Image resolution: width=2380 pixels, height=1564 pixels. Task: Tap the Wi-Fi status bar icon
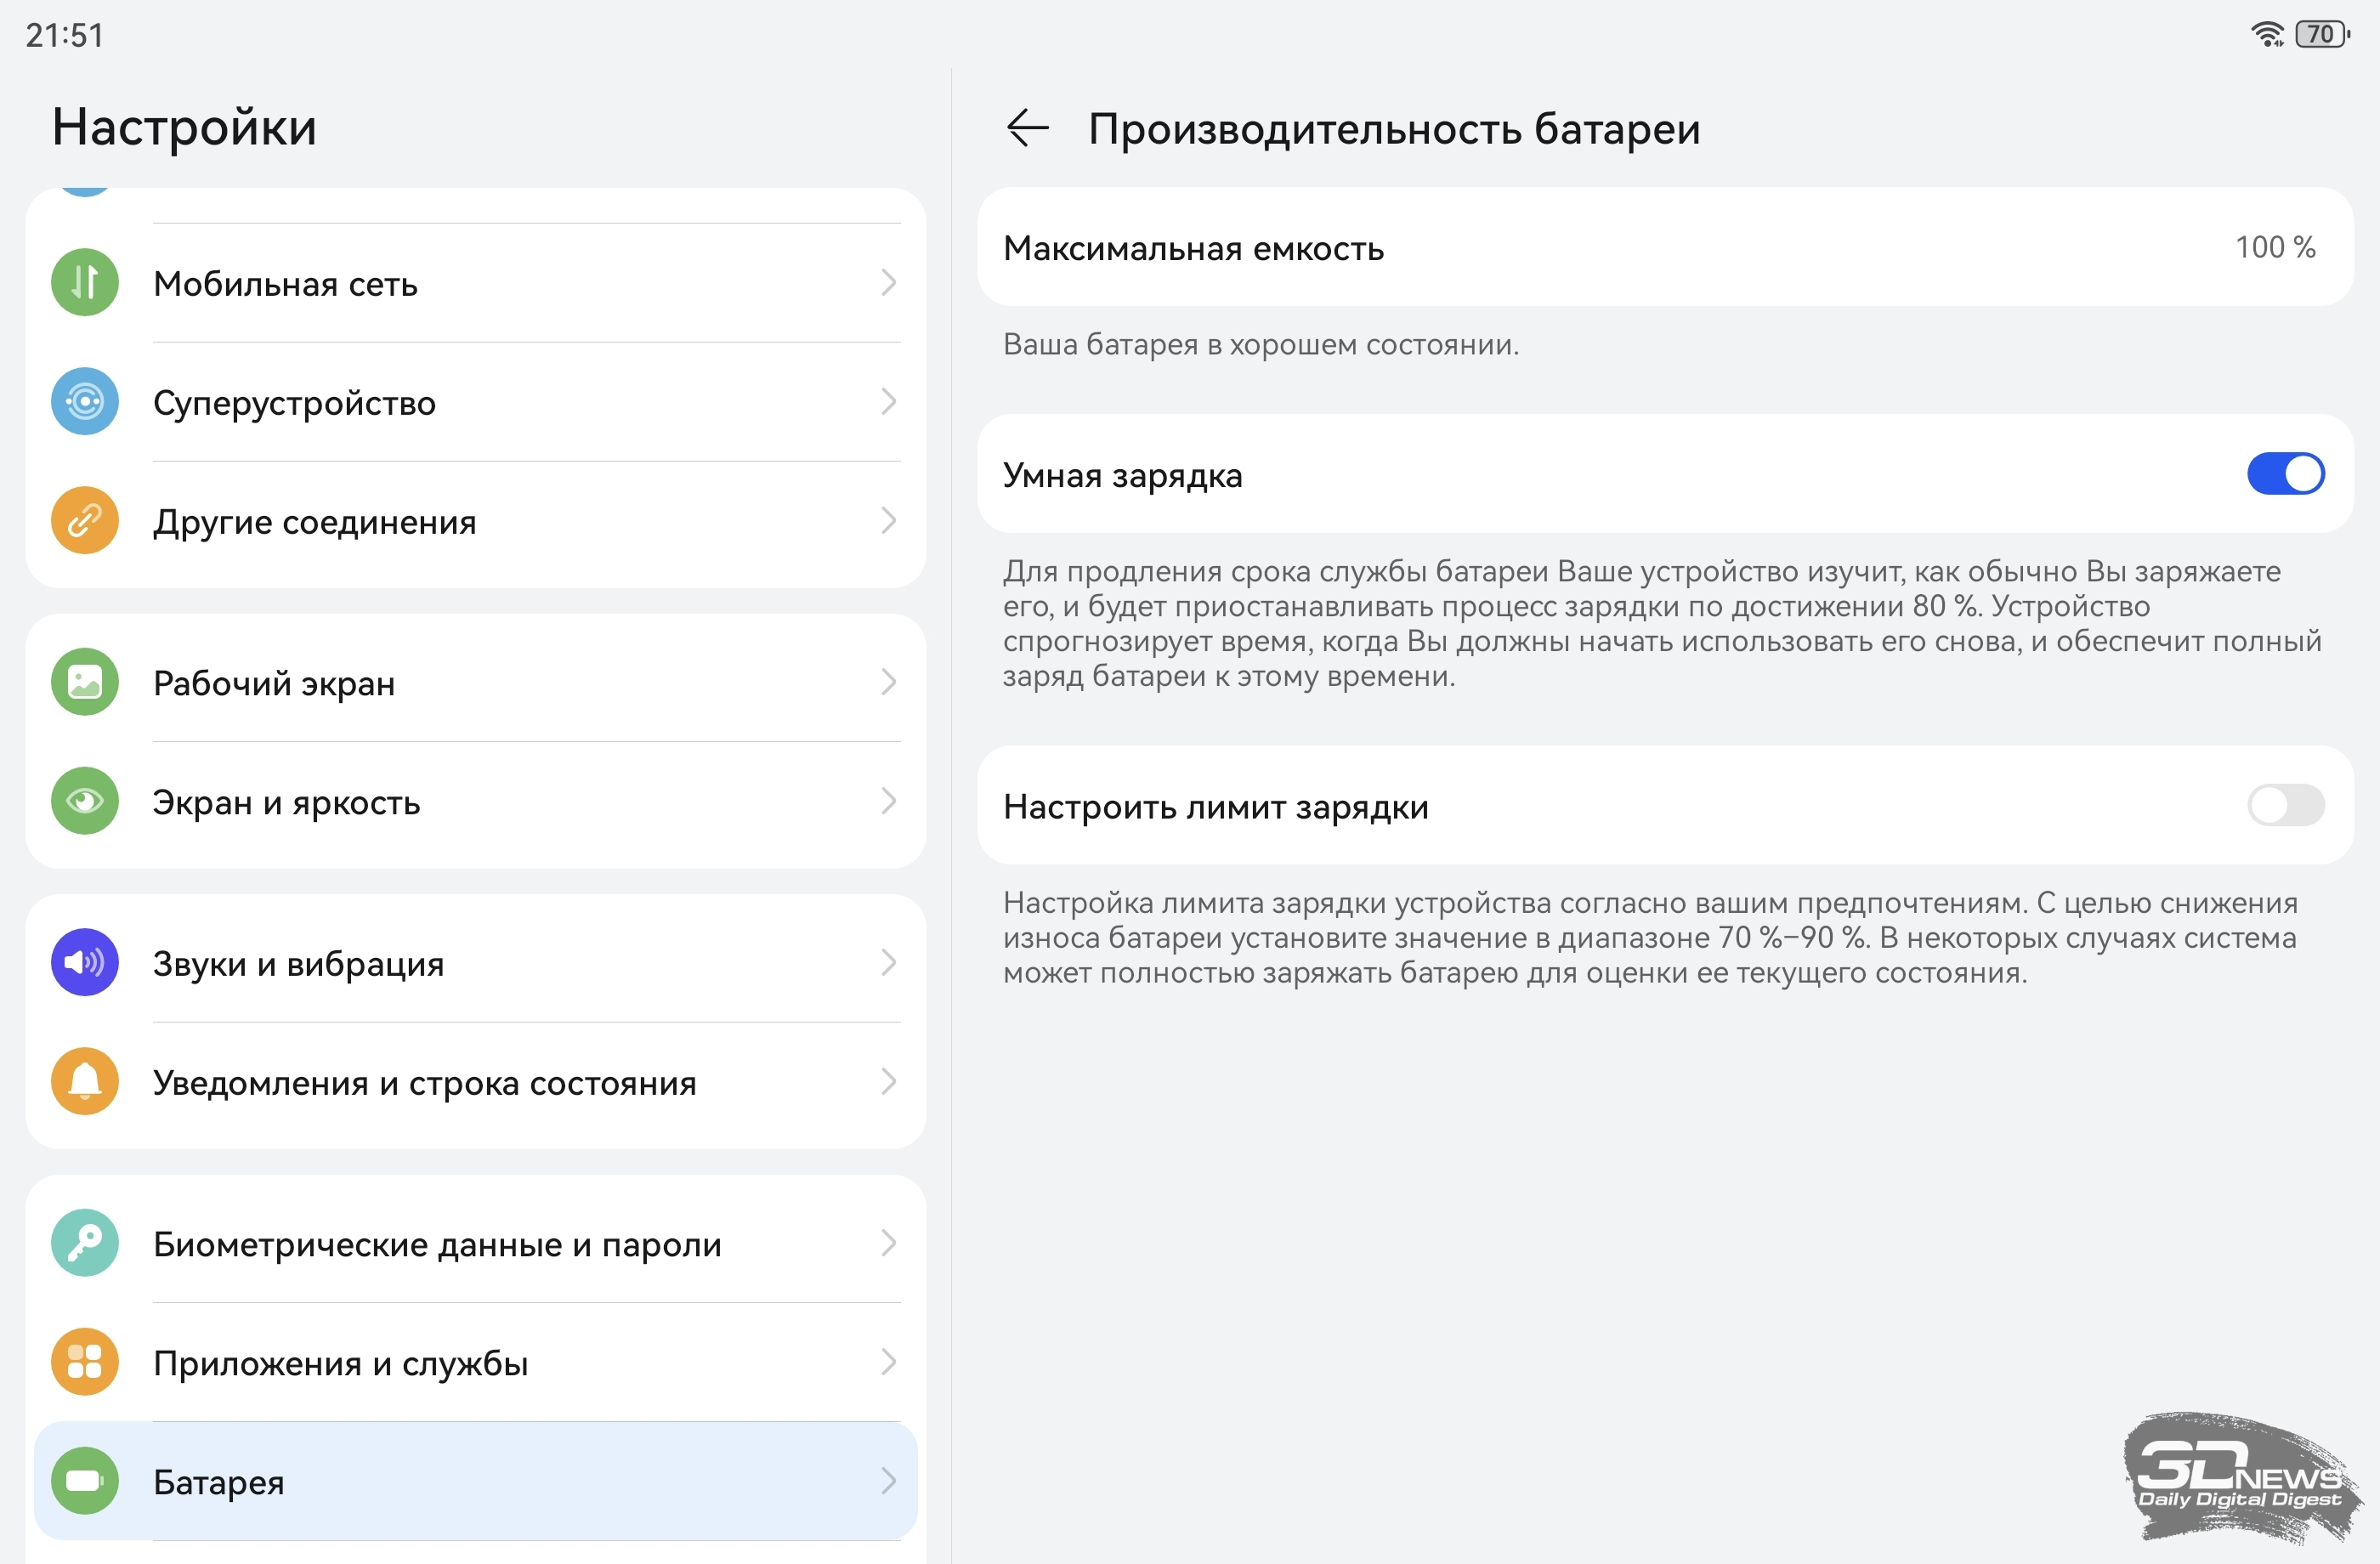[2266, 35]
